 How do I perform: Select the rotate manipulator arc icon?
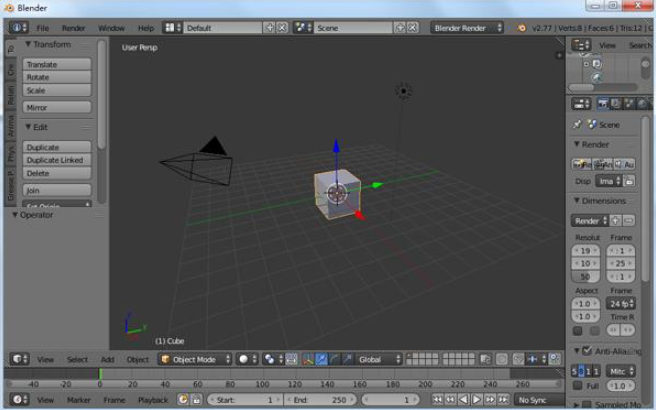[334, 359]
